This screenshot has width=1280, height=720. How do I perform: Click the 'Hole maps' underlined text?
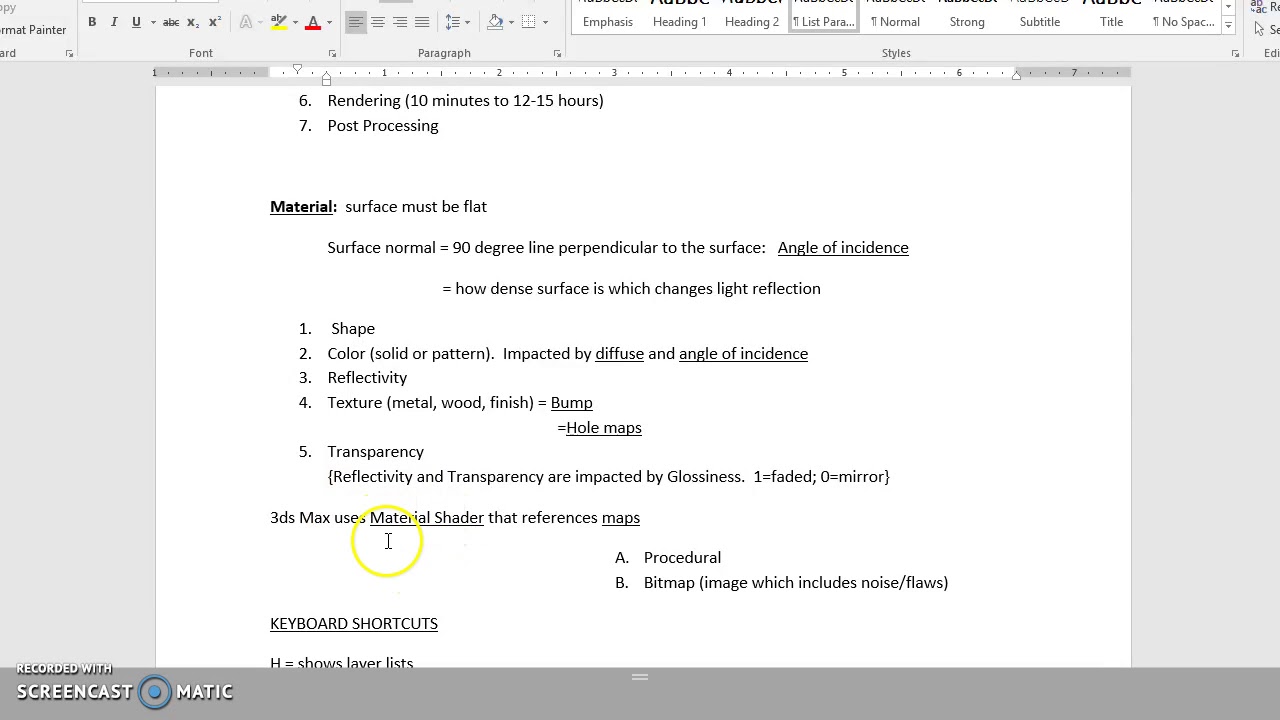(x=604, y=428)
